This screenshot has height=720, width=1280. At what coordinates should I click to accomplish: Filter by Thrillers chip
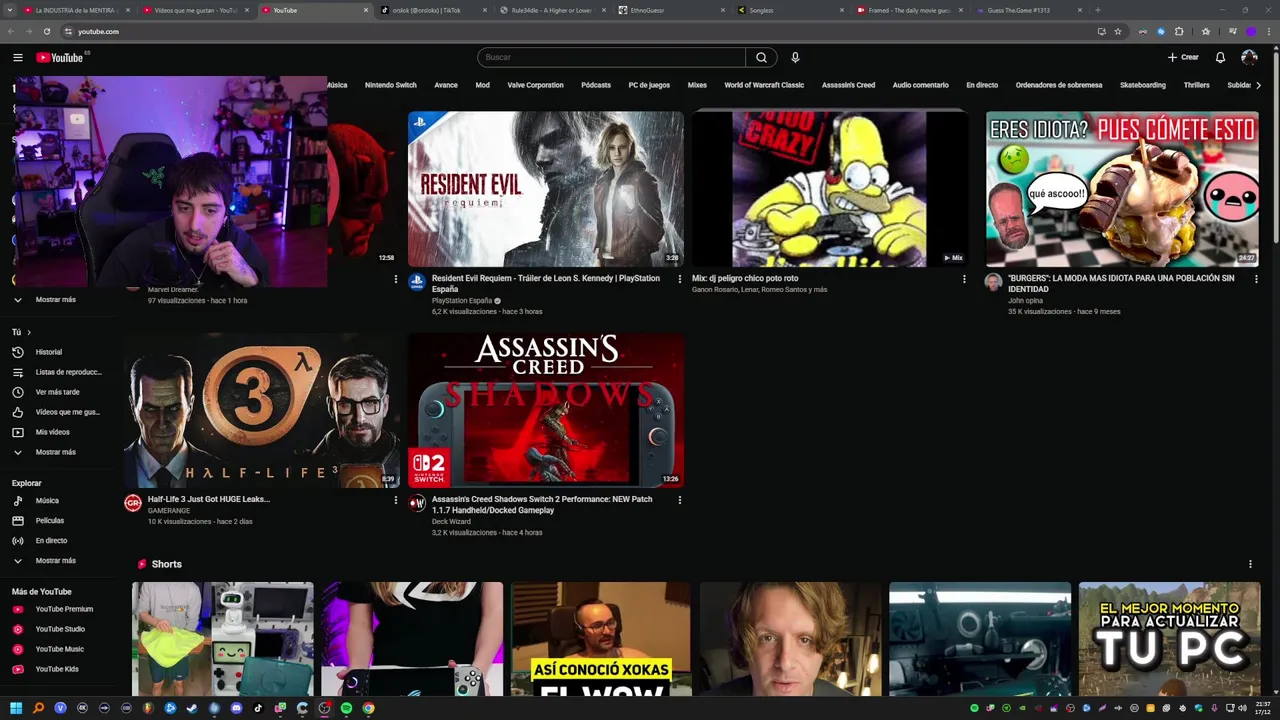click(1196, 85)
